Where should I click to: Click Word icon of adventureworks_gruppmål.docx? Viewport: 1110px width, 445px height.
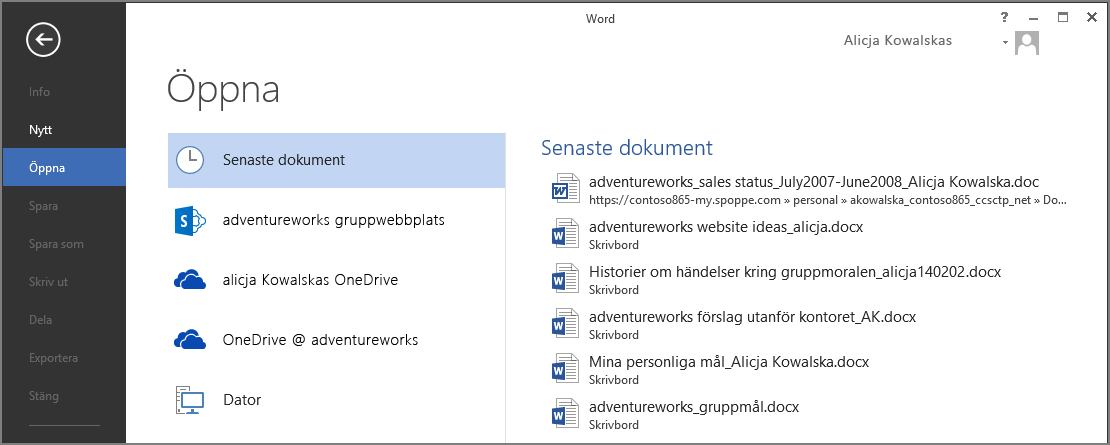coord(565,415)
